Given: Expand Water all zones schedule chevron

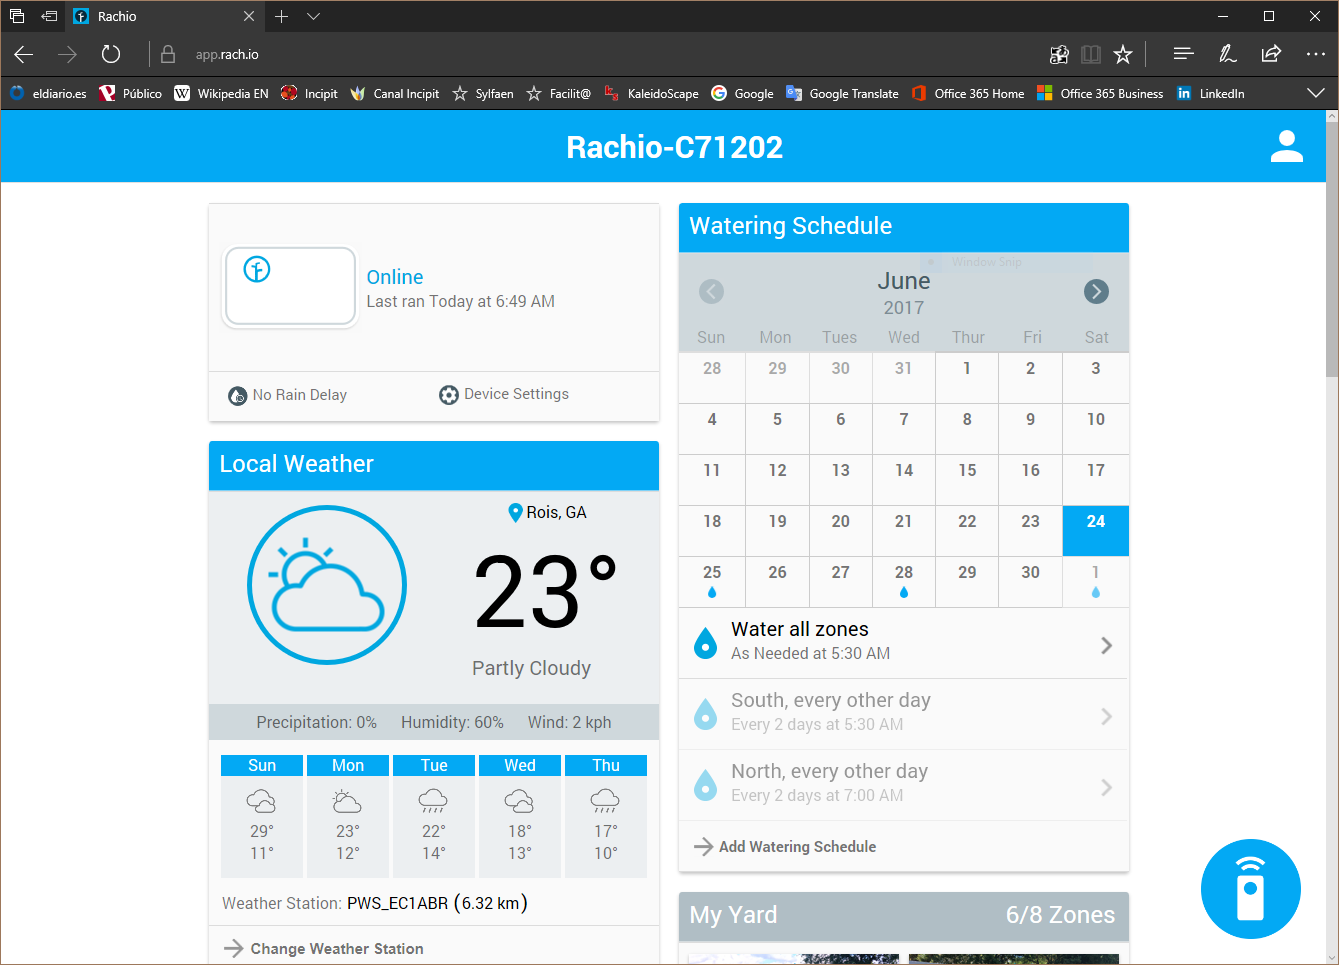Looking at the screenshot, I should pyautogui.click(x=1106, y=645).
